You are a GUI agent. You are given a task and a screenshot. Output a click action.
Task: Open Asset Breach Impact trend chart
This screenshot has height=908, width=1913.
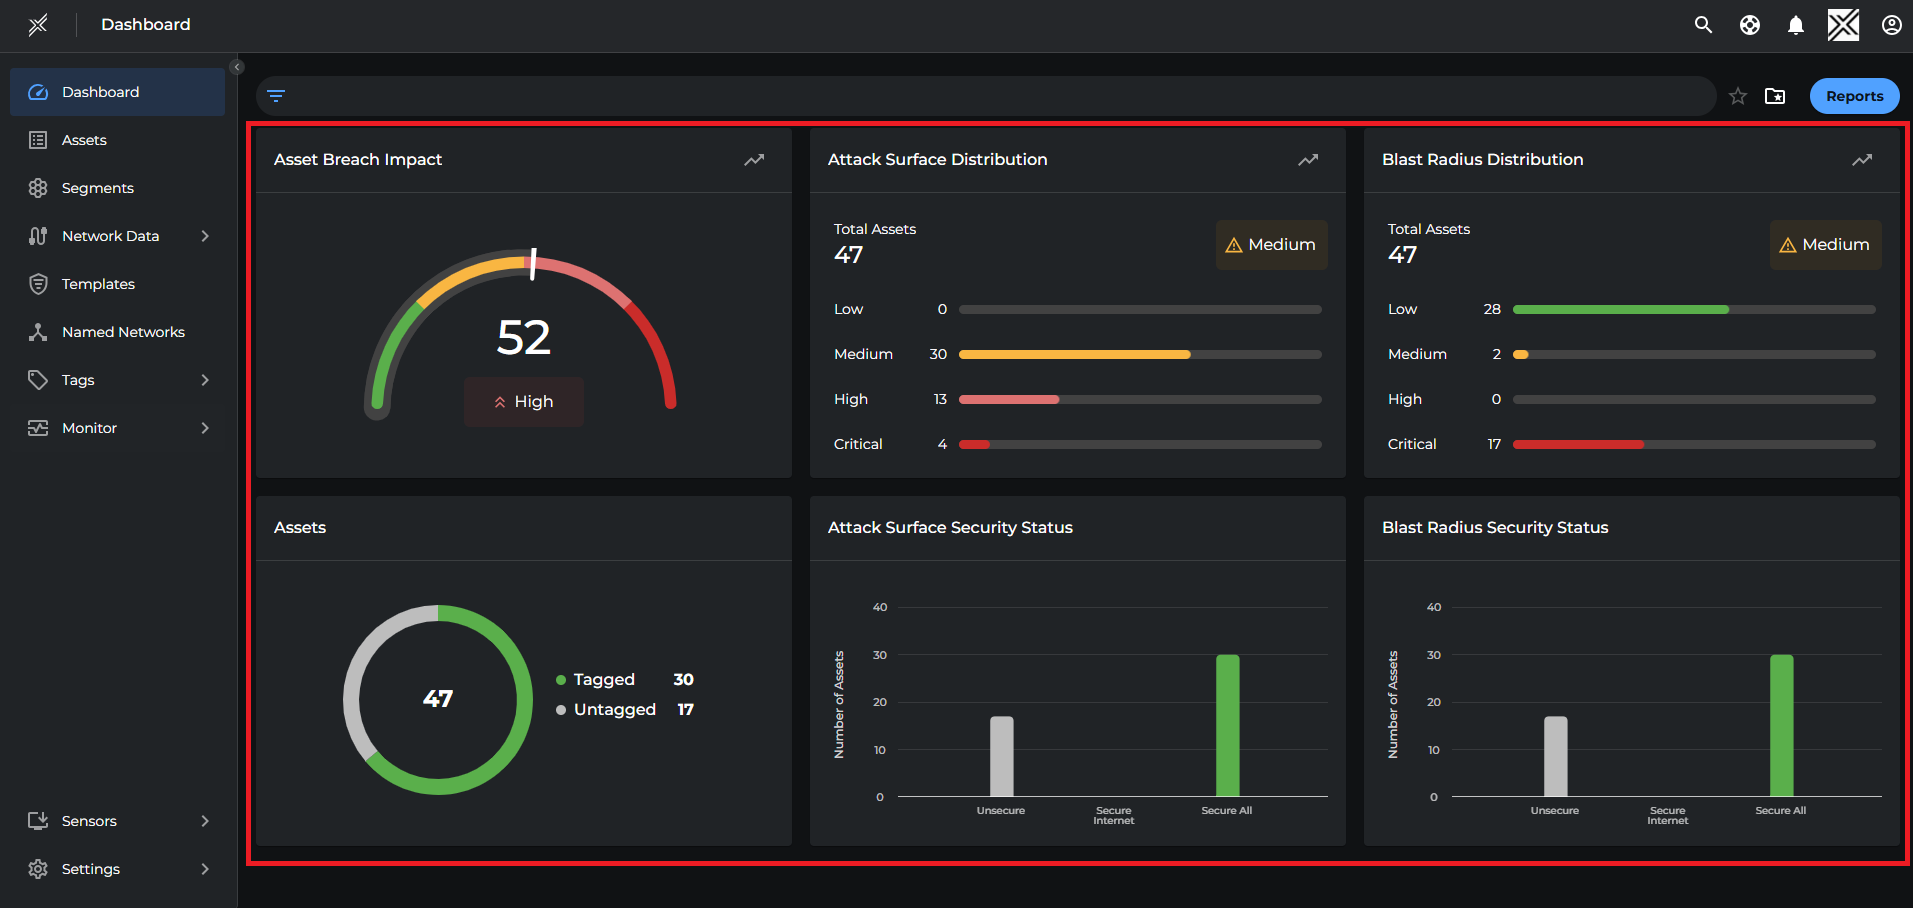(x=753, y=160)
